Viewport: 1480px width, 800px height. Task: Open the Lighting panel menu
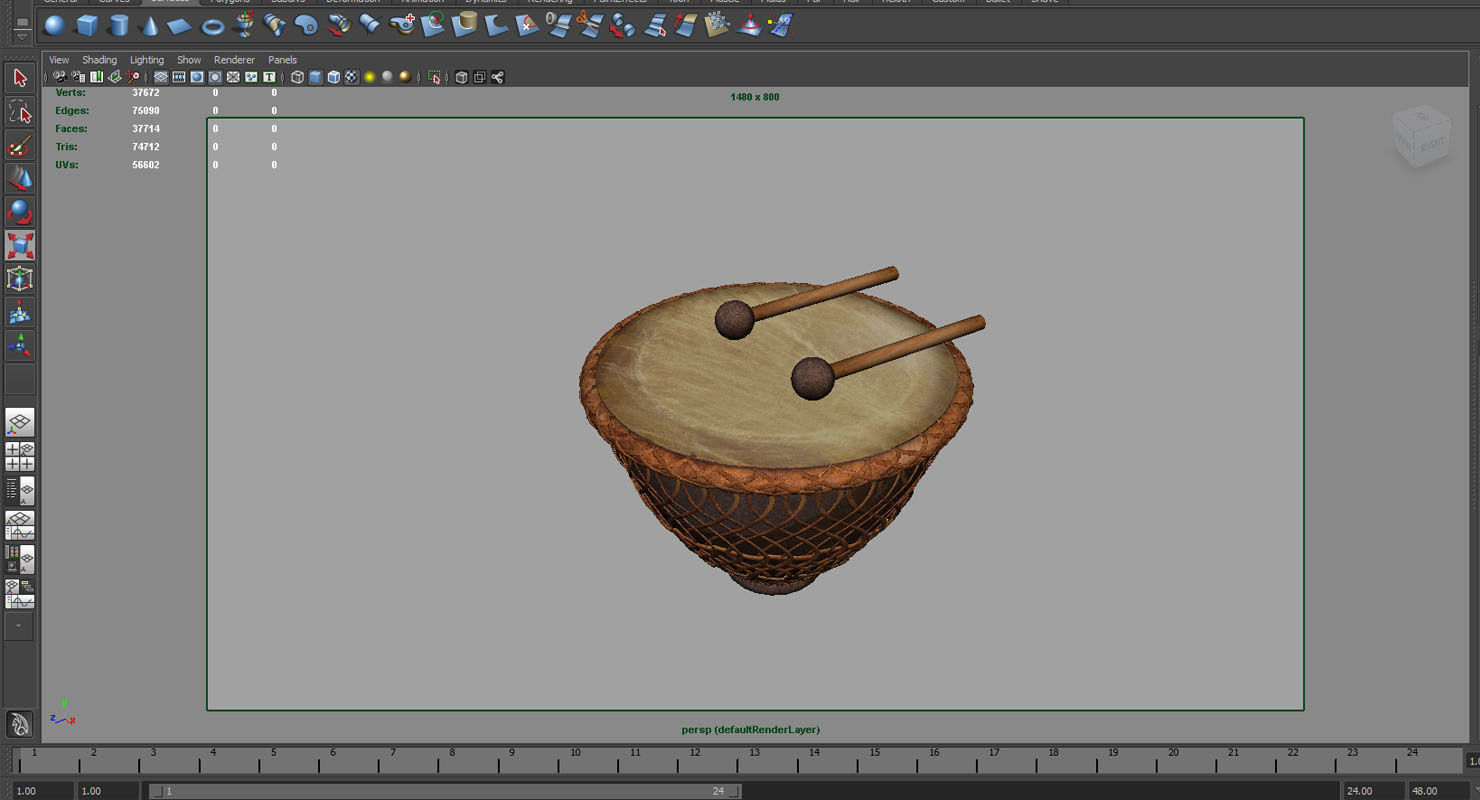[147, 60]
